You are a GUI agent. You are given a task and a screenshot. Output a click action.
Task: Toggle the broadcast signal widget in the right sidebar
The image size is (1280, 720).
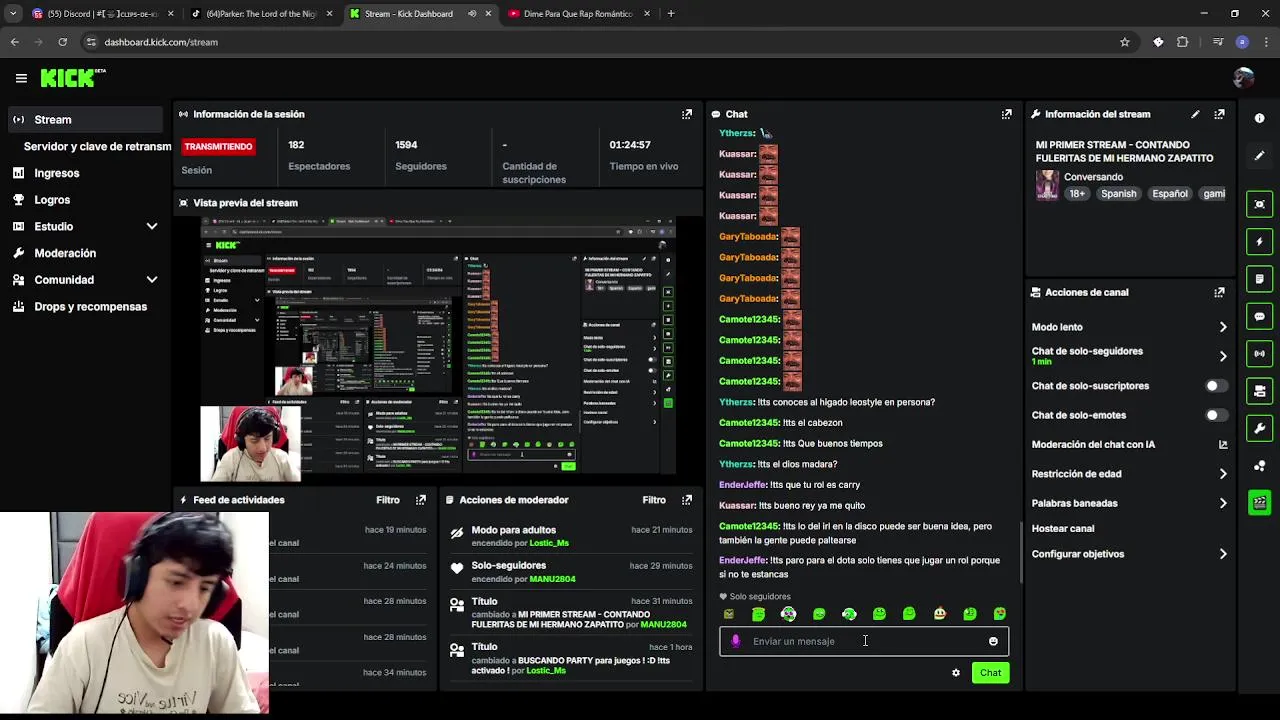[x=1259, y=353]
